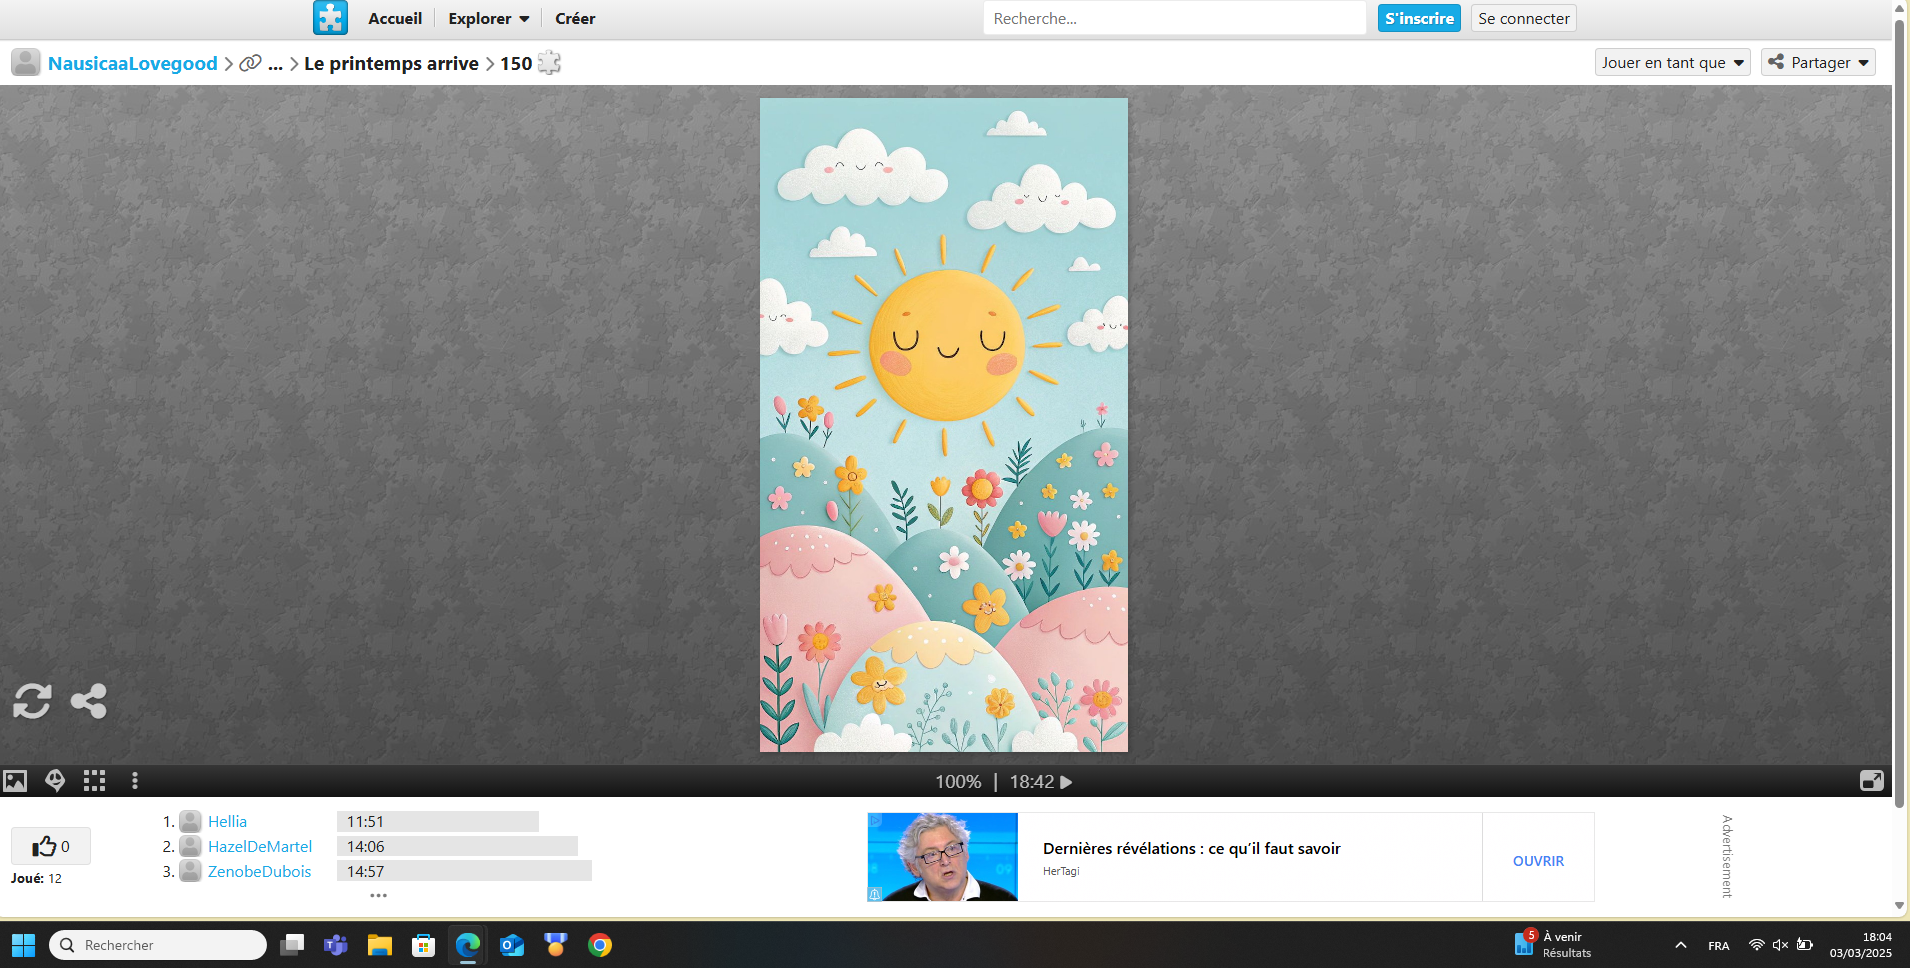Toggle the ghost image icon
The height and width of the screenshot is (968, 1910).
coord(55,781)
